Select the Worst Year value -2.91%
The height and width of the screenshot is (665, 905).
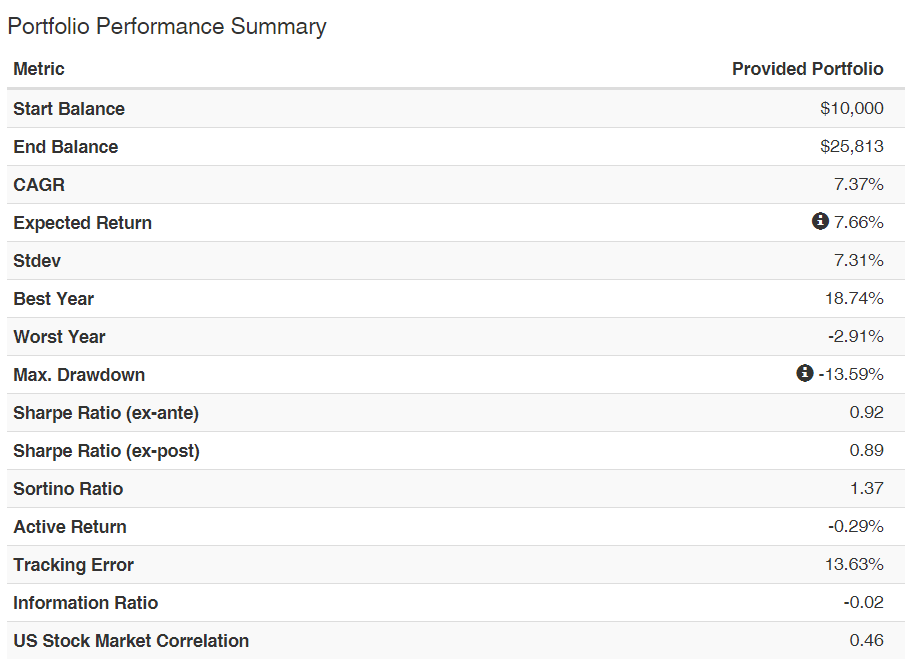point(855,337)
